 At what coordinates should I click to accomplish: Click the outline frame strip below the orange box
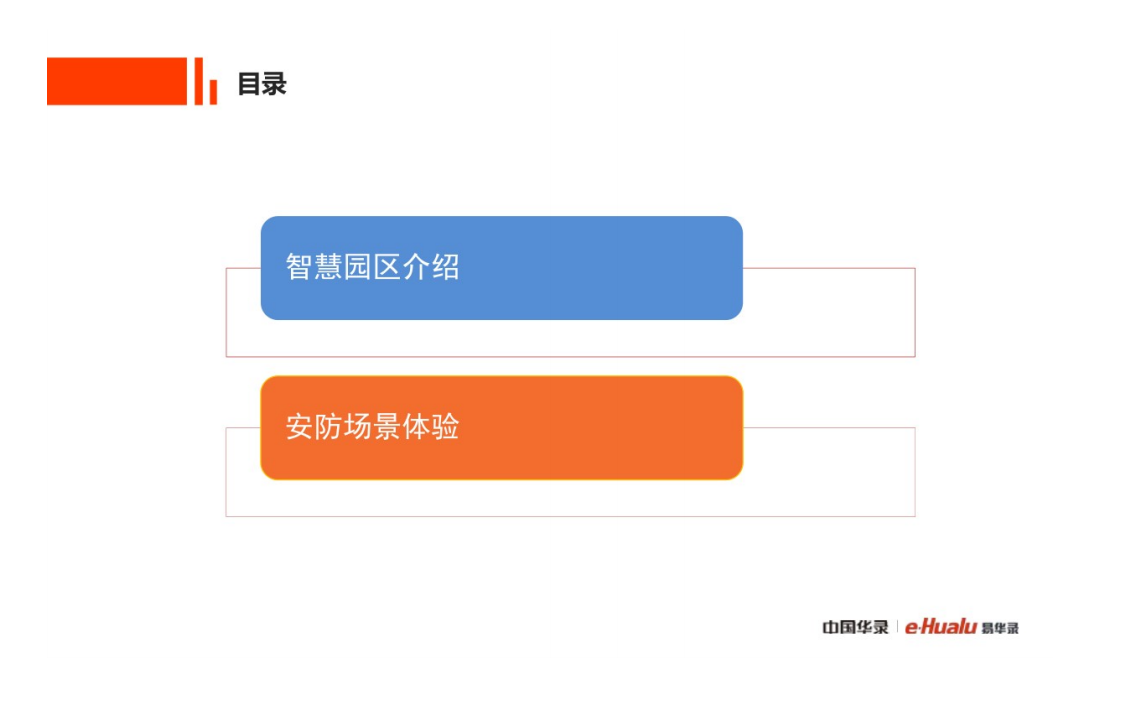500,498
